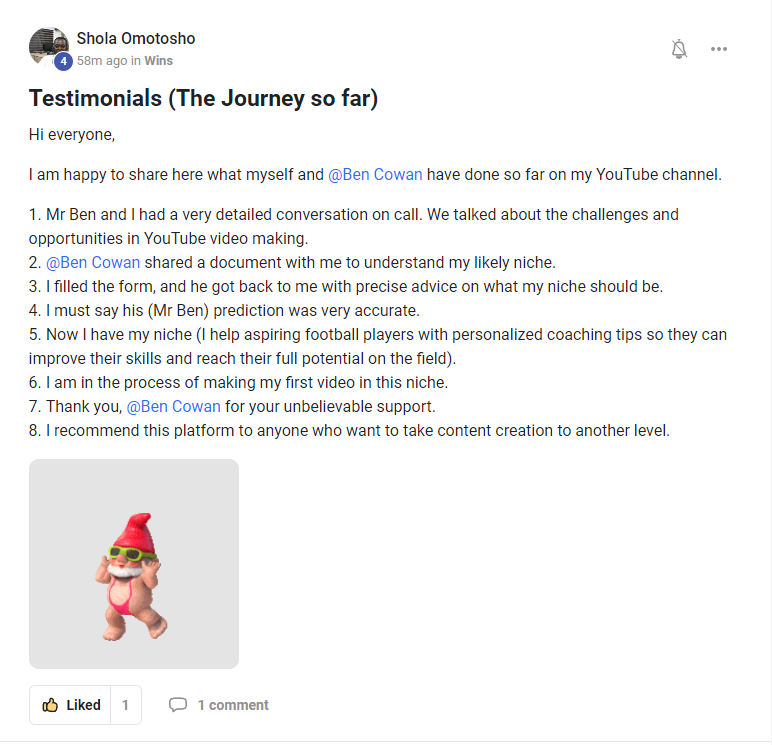Click the 58m ago timestamp
Viewport: 772px width, 745px height.
click(x=102, y=61)
